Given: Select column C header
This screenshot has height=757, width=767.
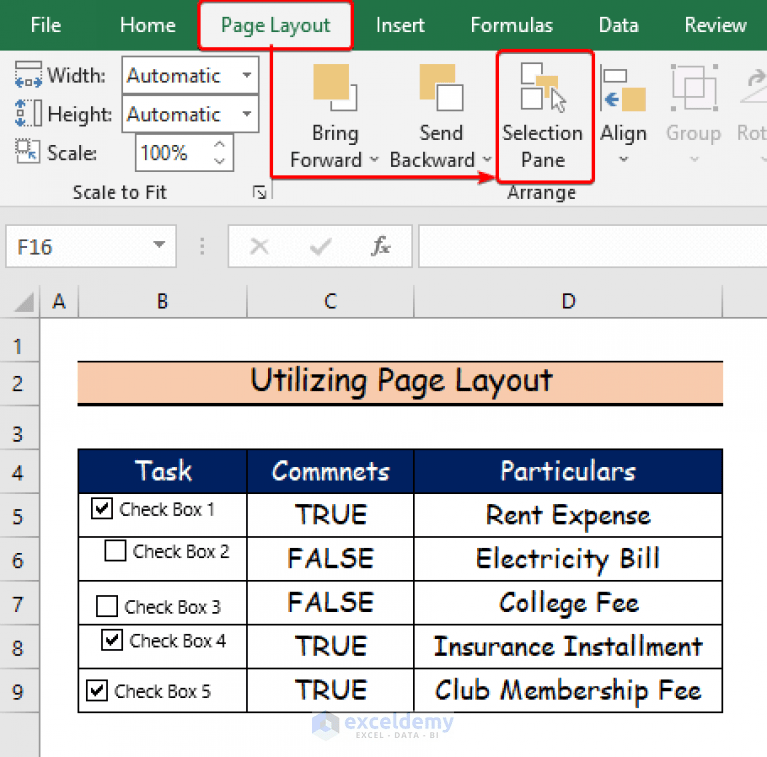Looking at the screenshot, I should (x=330, y=302).
